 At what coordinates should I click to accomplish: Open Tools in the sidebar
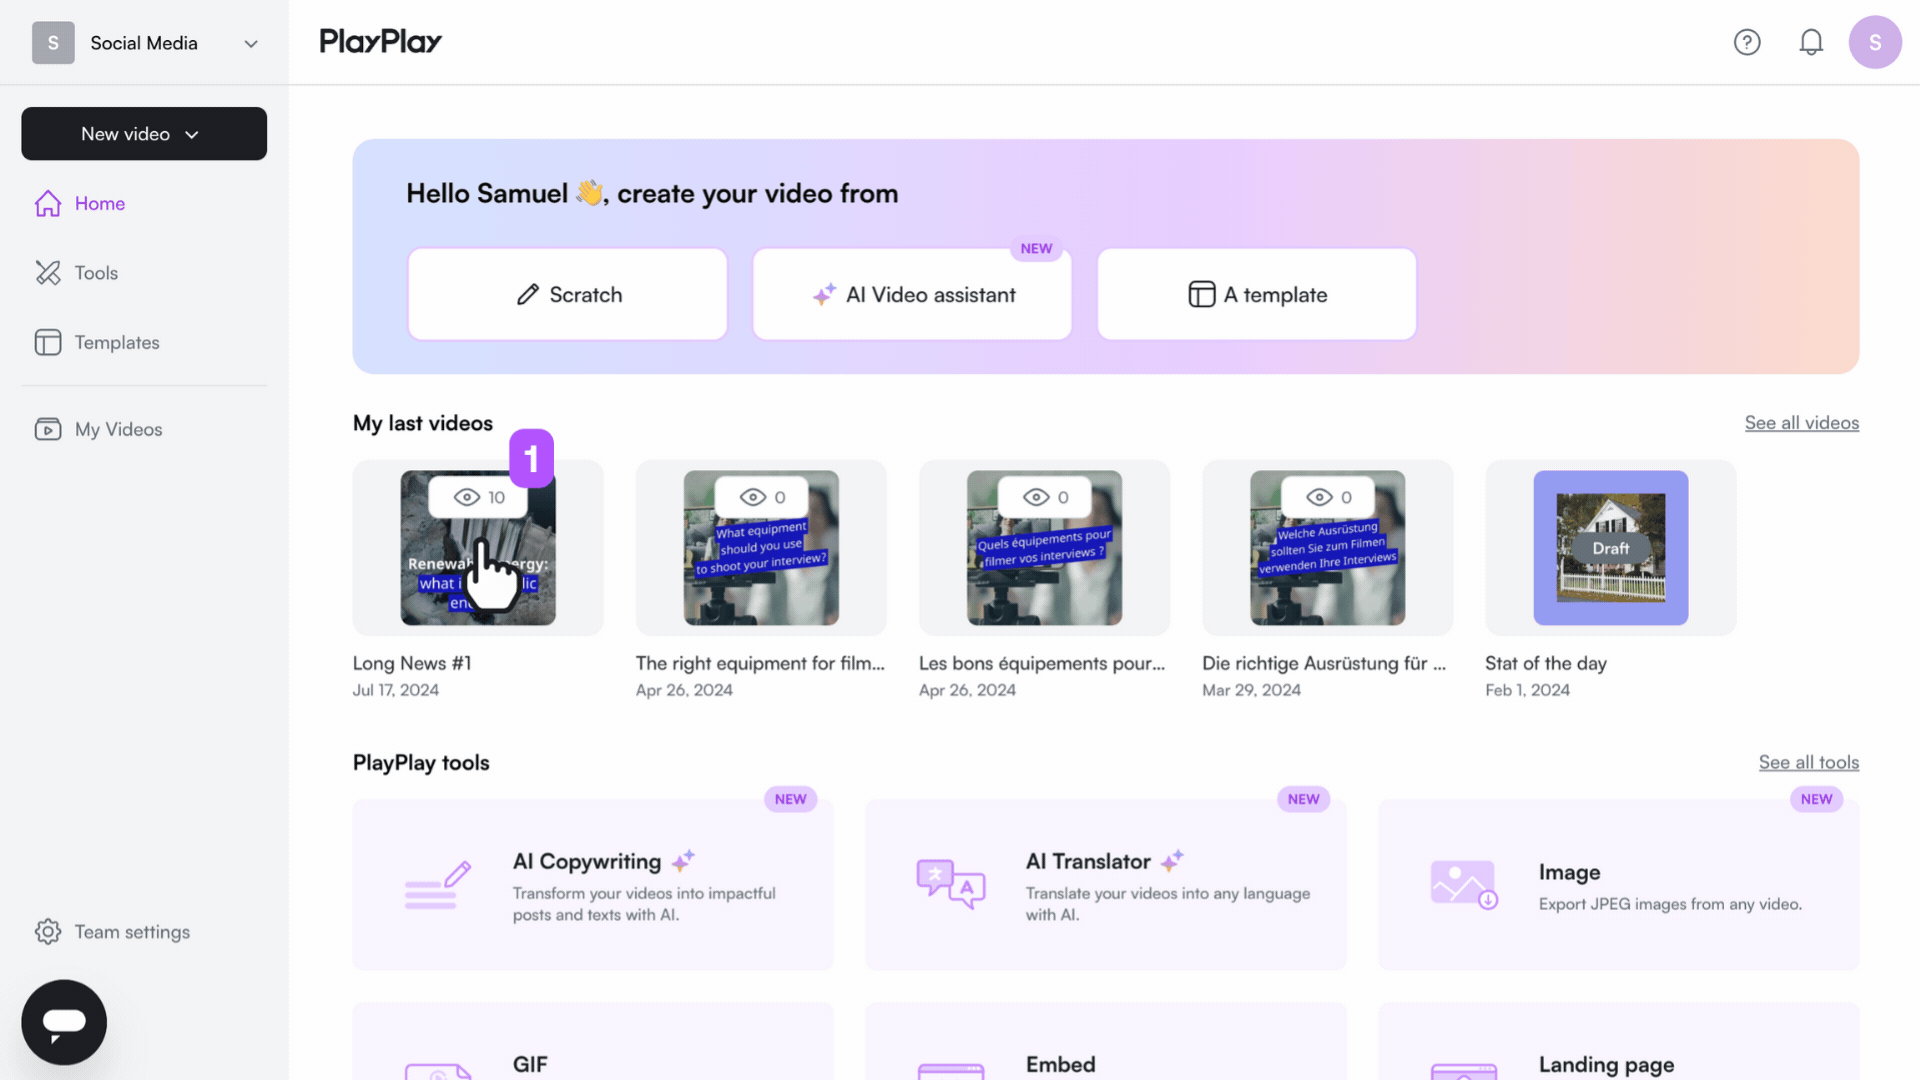96,273
